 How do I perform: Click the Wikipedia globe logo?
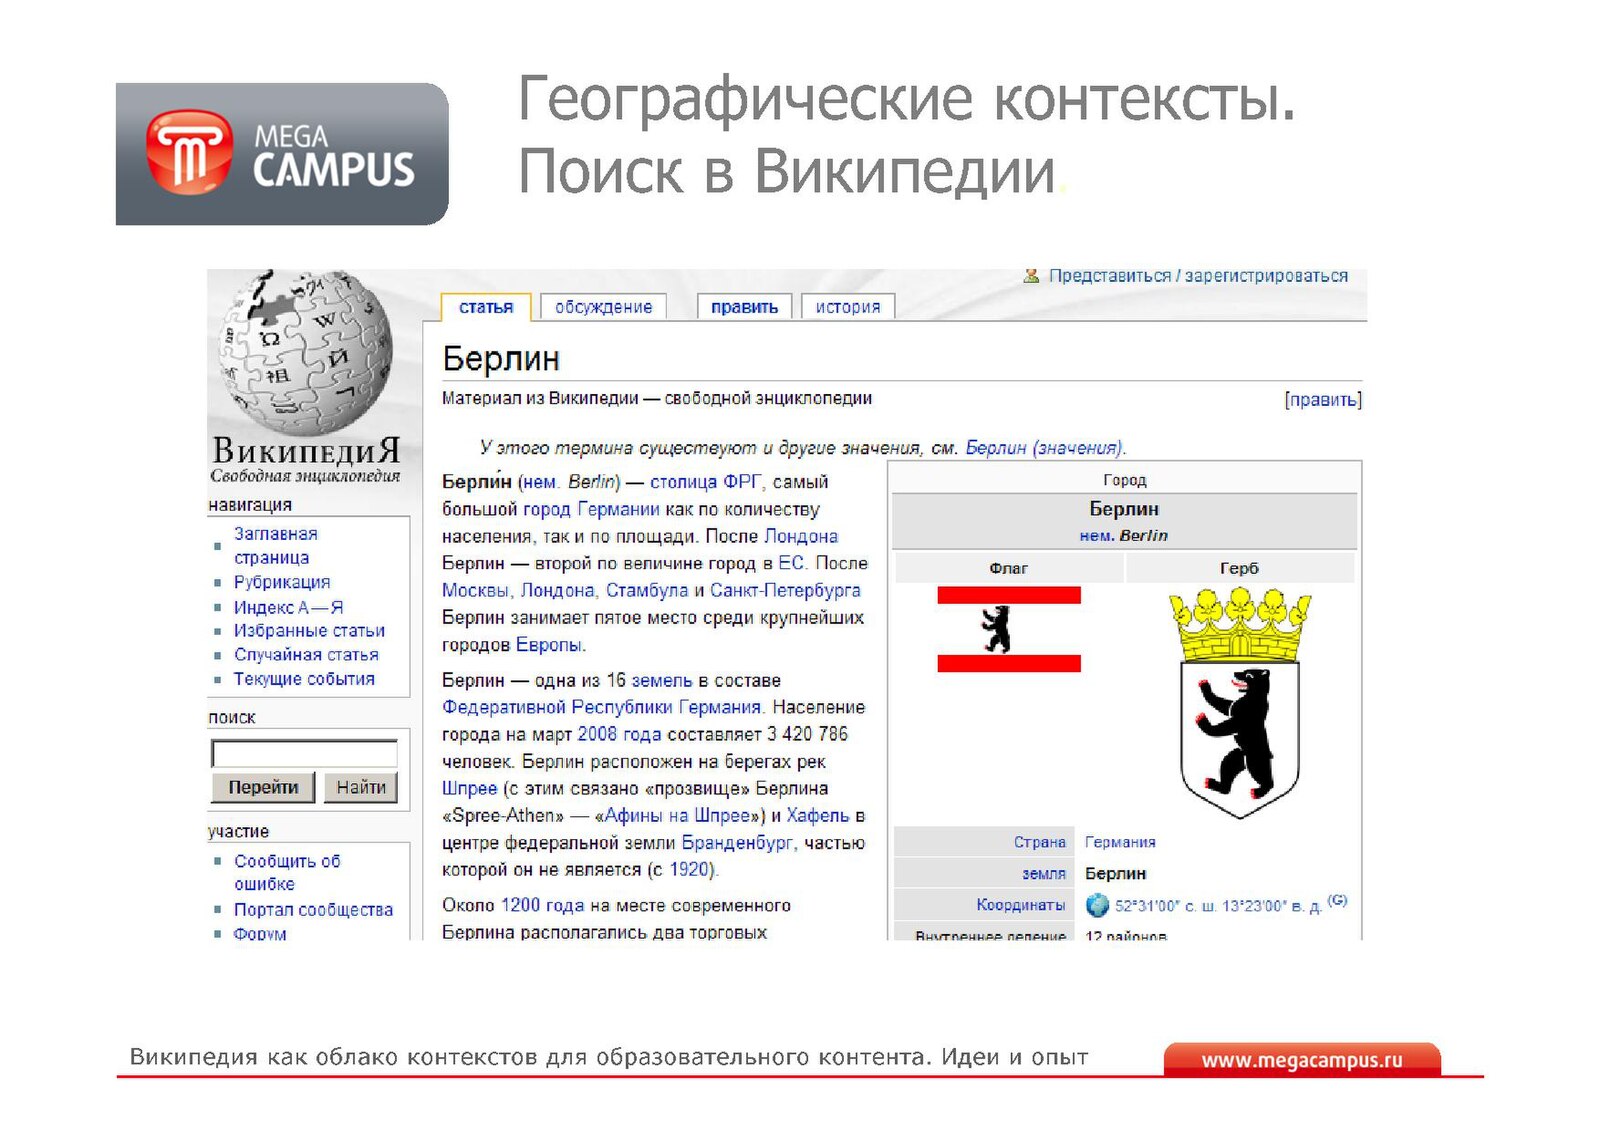306,351
